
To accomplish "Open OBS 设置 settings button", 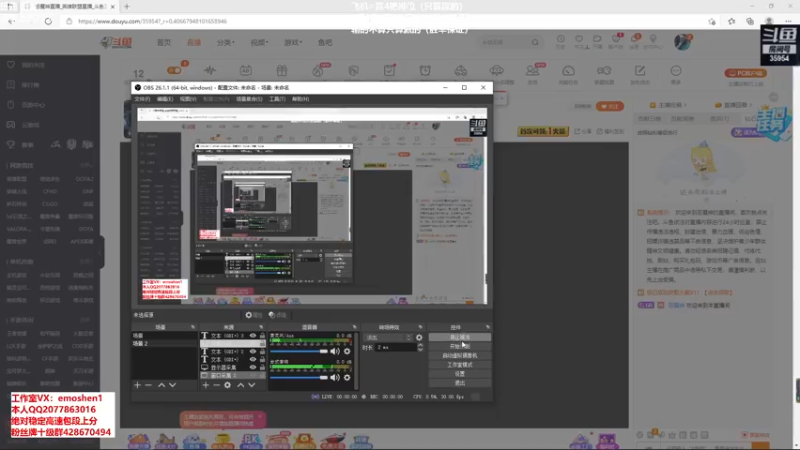I will (x=460, y=374).
